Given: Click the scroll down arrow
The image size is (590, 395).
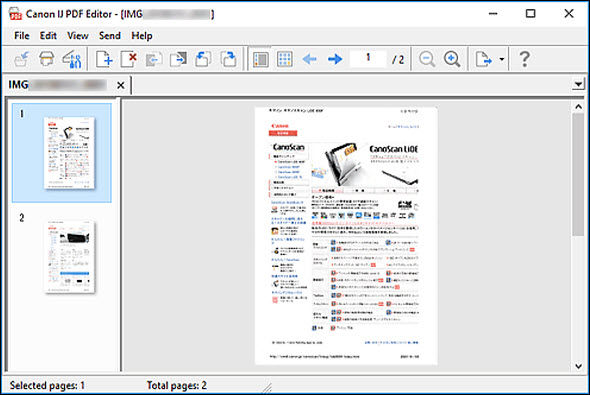Looking at the screenshot, I should click(x=578, y=366).
